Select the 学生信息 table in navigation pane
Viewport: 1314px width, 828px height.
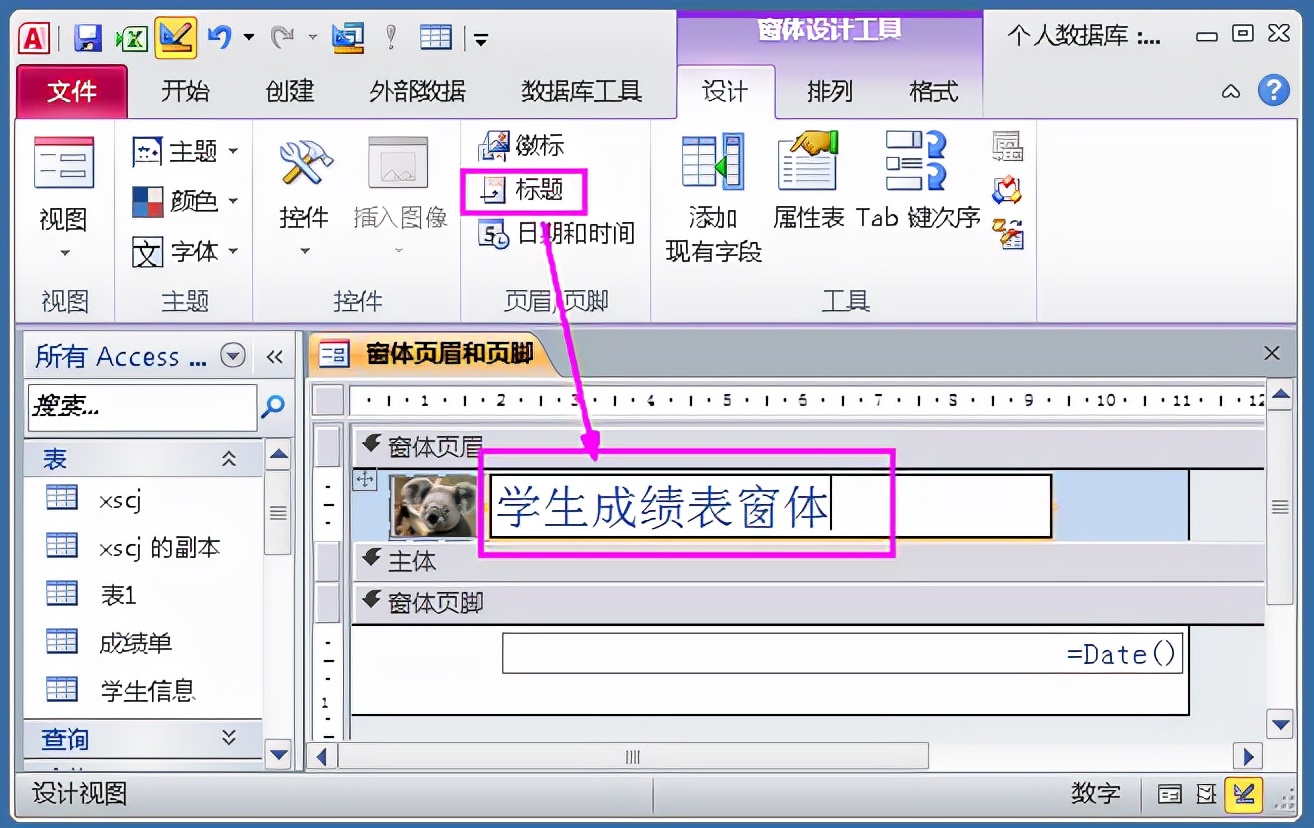[138, 690]
